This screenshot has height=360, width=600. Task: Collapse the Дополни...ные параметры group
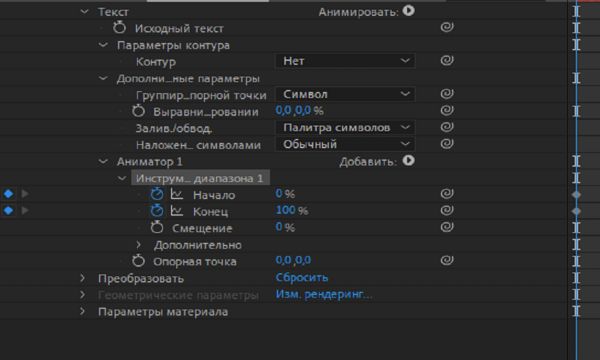tap(103, 78)
